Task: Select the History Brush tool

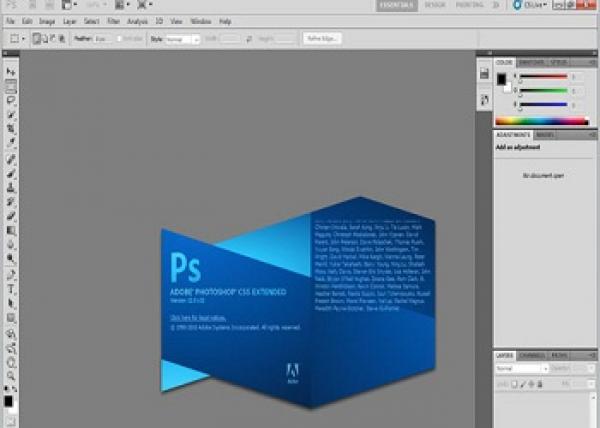Action: click(11, 202)
